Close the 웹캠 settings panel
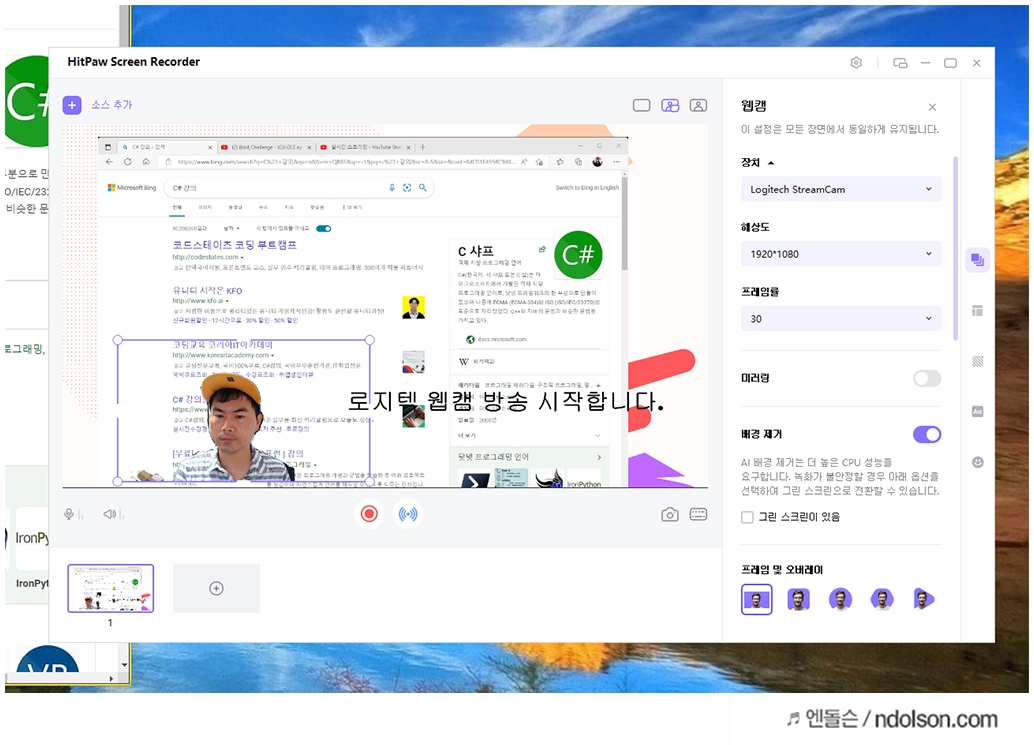This screenshot has height=745, width=1034. click(932, 107)
